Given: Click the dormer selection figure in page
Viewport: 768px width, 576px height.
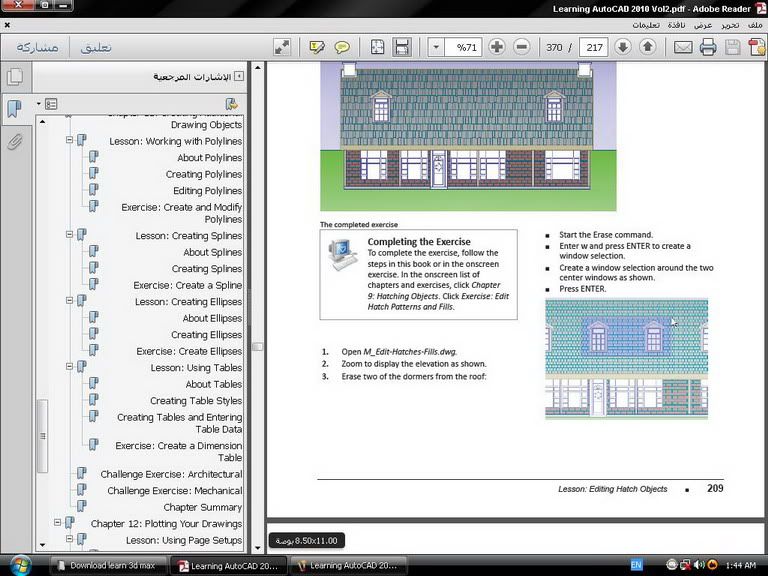Looking at the screenshot, I should [626, 359].
